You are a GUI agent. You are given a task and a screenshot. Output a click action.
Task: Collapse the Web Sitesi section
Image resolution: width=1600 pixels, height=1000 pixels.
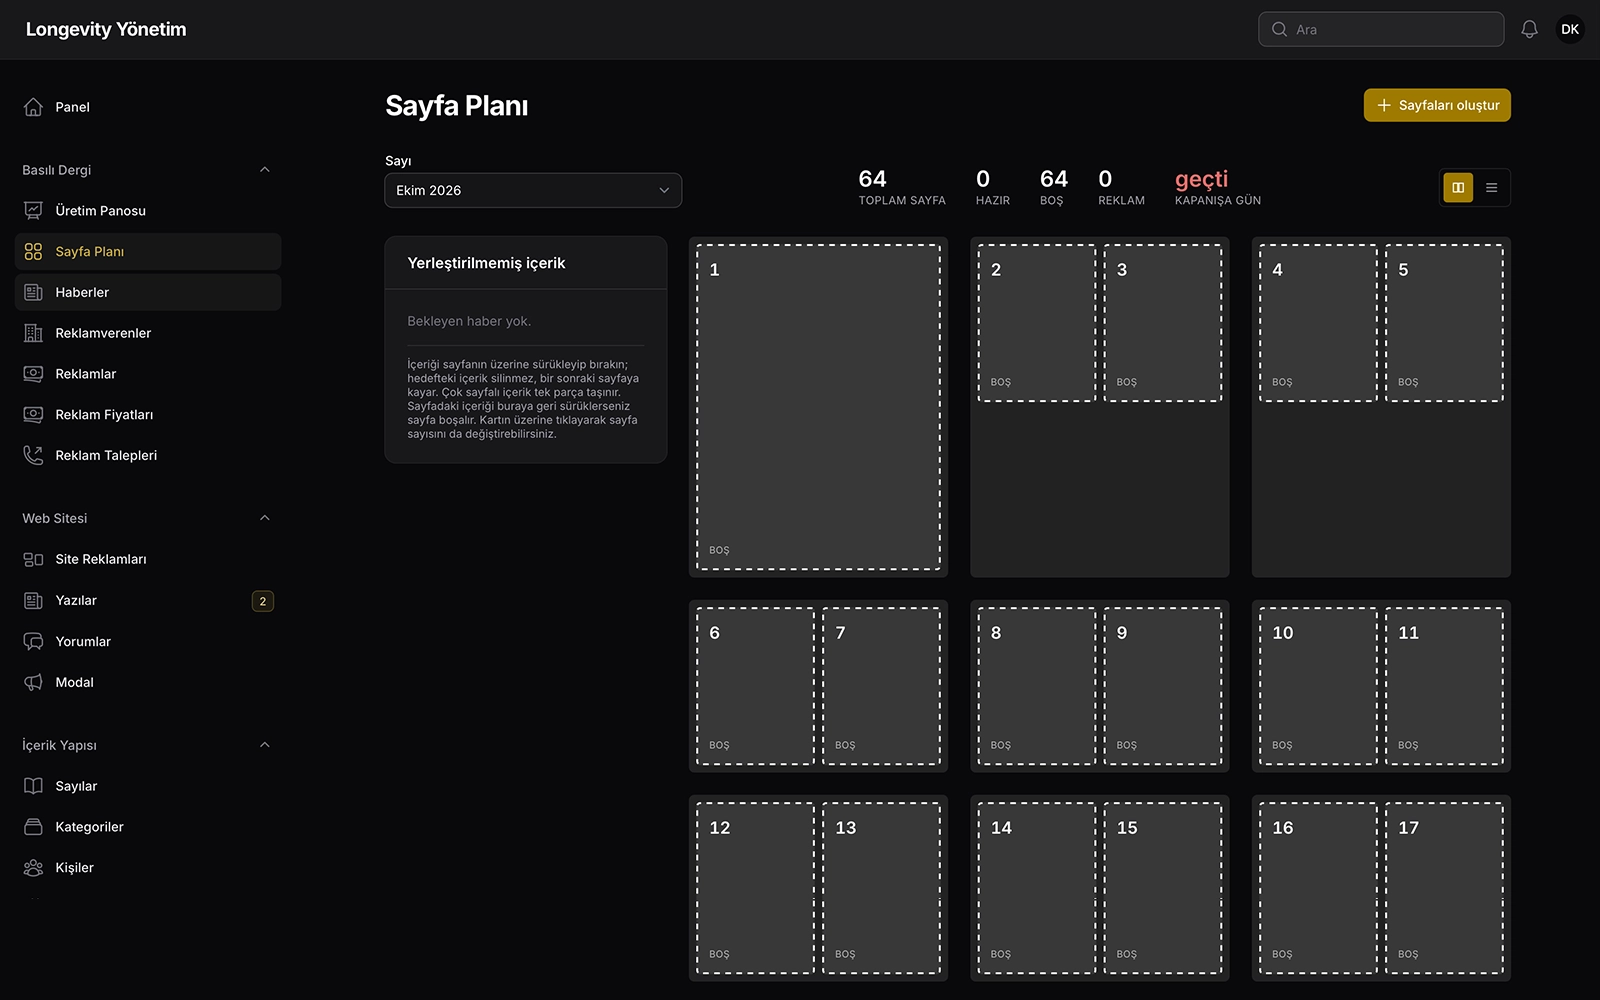[x=265, y=518]
